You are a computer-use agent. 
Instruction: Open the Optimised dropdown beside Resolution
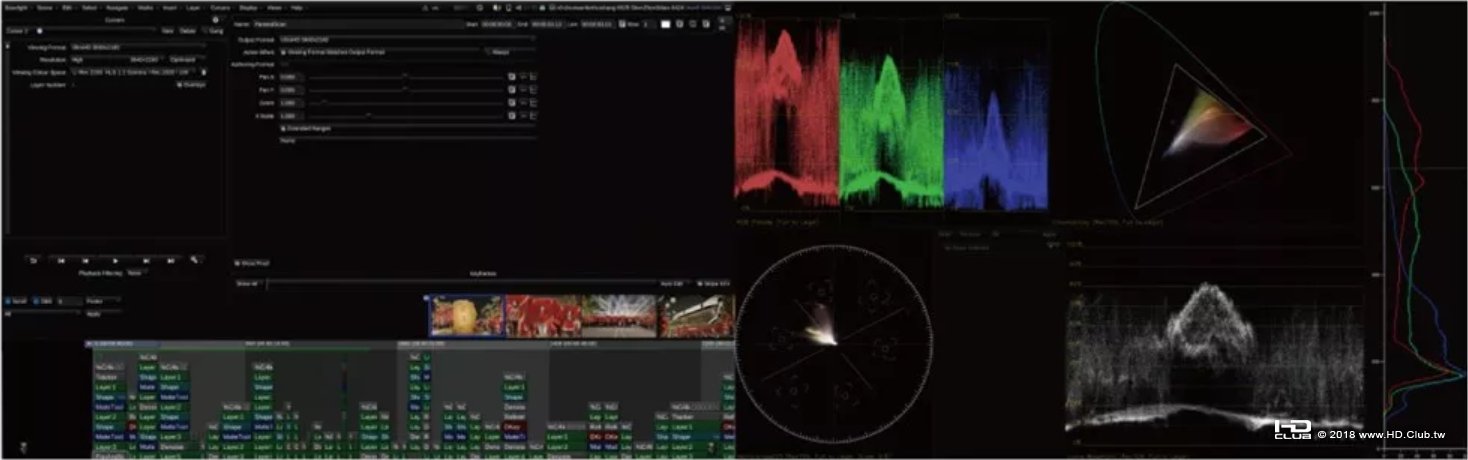185,60
